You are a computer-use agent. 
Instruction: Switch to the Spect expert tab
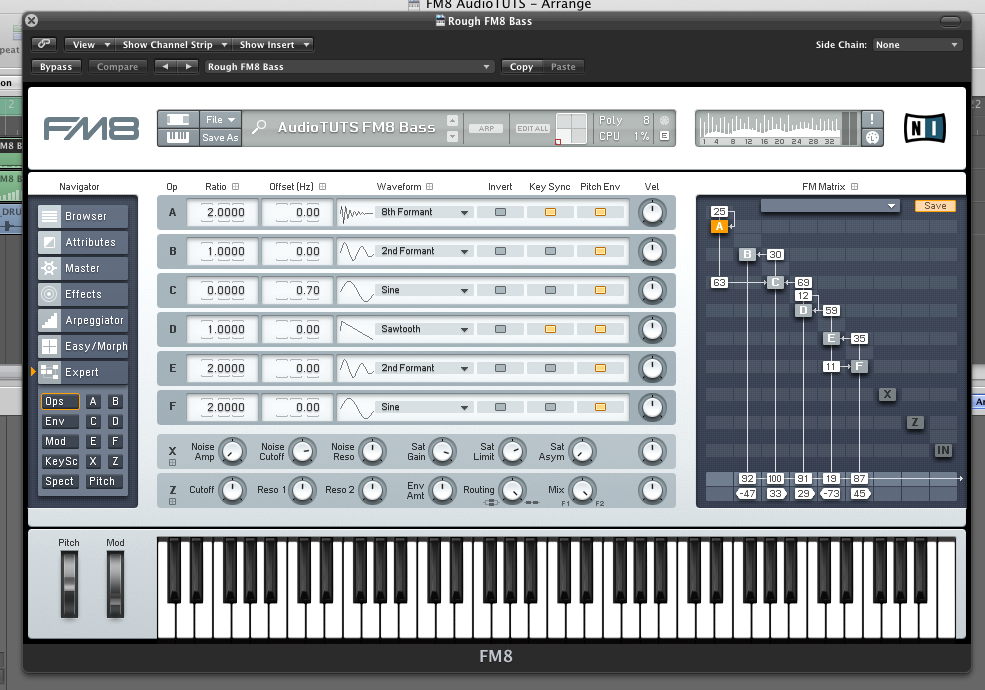pyautogui.click(x=60, y=481)
